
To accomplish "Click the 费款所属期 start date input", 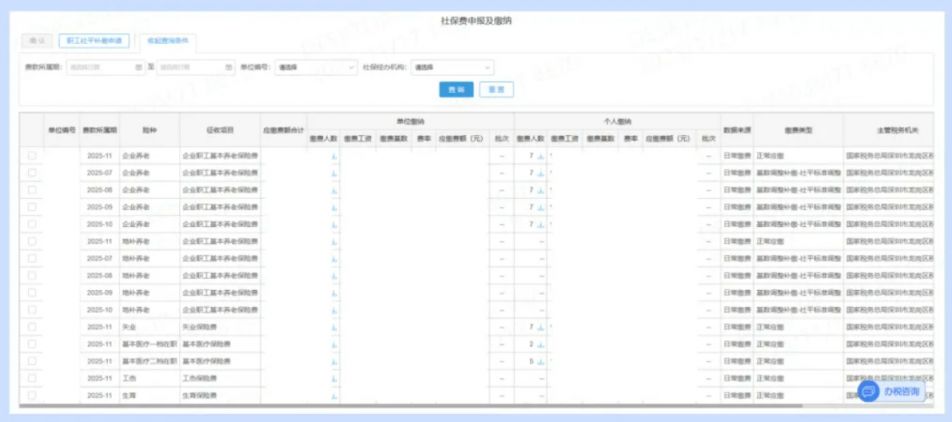I will pyautogui.click(x=100, y=68).
